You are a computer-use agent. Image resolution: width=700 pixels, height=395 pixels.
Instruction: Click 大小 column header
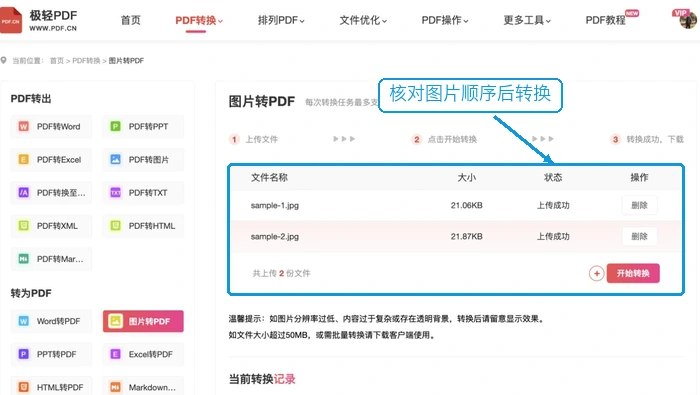467,178
